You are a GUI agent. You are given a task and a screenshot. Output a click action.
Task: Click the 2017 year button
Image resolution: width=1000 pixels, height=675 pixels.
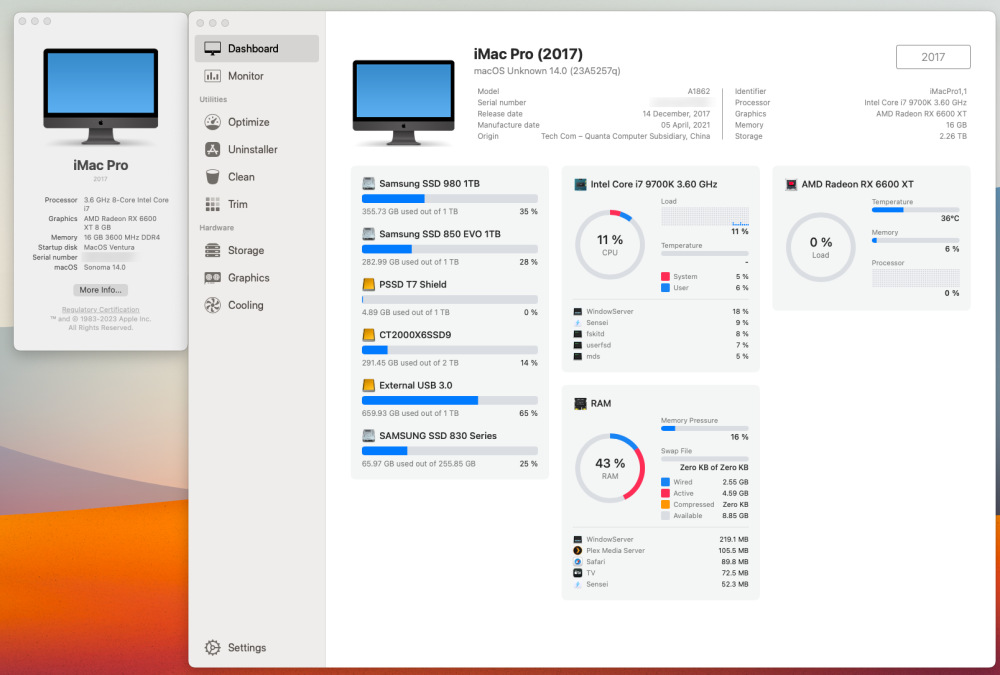pyautogui.click(x=933, y=57)
